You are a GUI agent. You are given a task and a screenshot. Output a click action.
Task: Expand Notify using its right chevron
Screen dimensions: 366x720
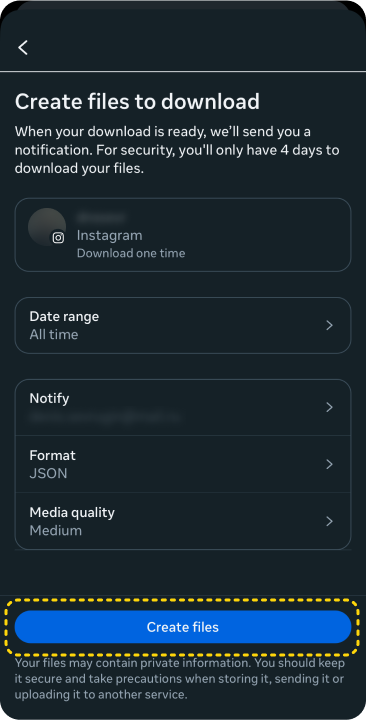coord(329,407)
